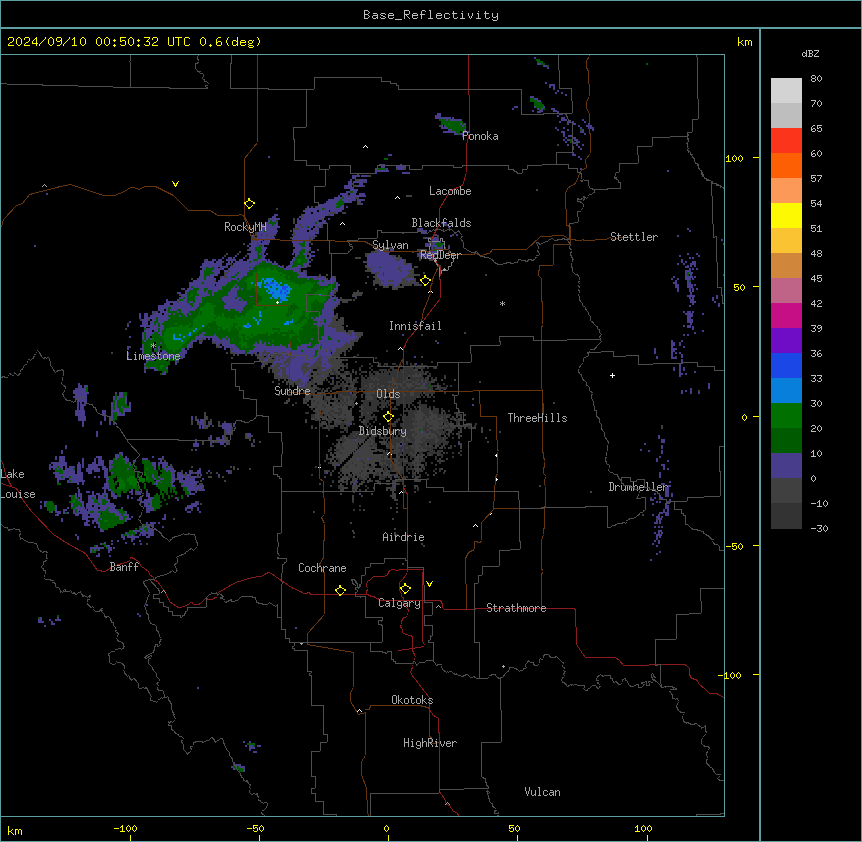The image size is (862, 842).
Task: Click the Vulcan label
Action: [543, 792]
